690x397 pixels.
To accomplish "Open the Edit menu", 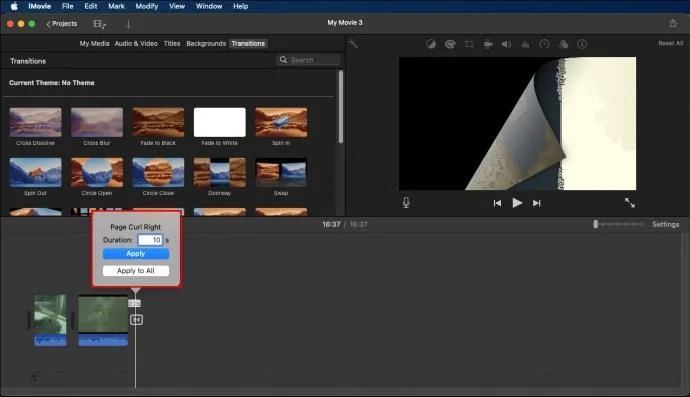I will tap(91, 6).
